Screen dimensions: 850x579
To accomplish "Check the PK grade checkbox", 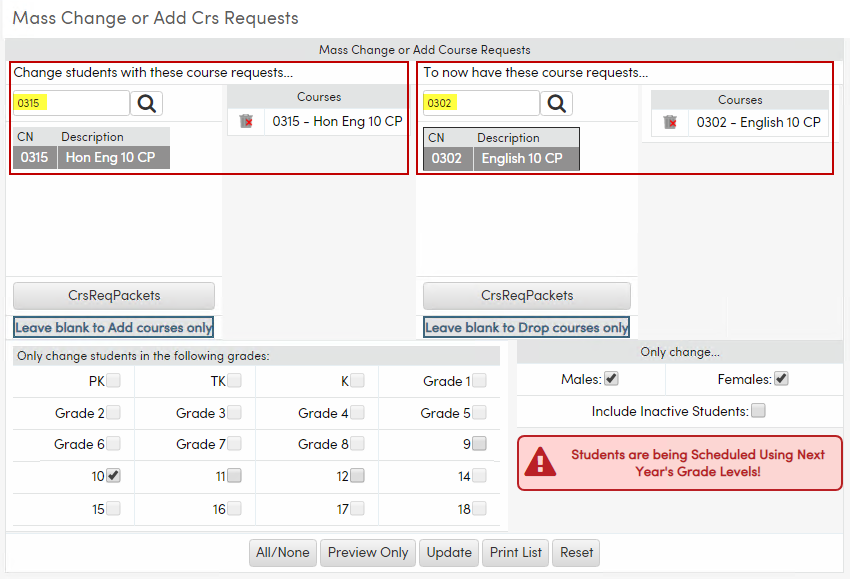I will click(112, 380).
